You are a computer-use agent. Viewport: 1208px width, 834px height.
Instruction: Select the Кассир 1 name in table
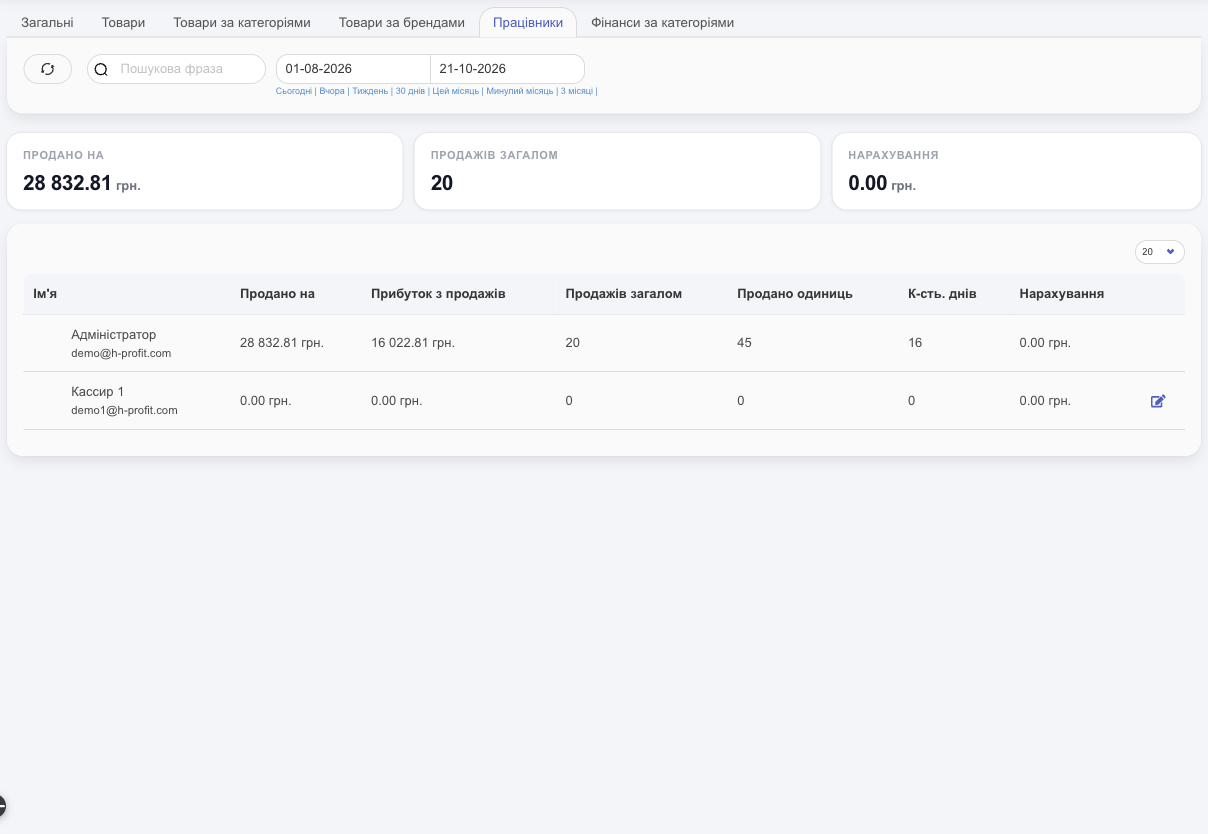click(x=98, y=392)
